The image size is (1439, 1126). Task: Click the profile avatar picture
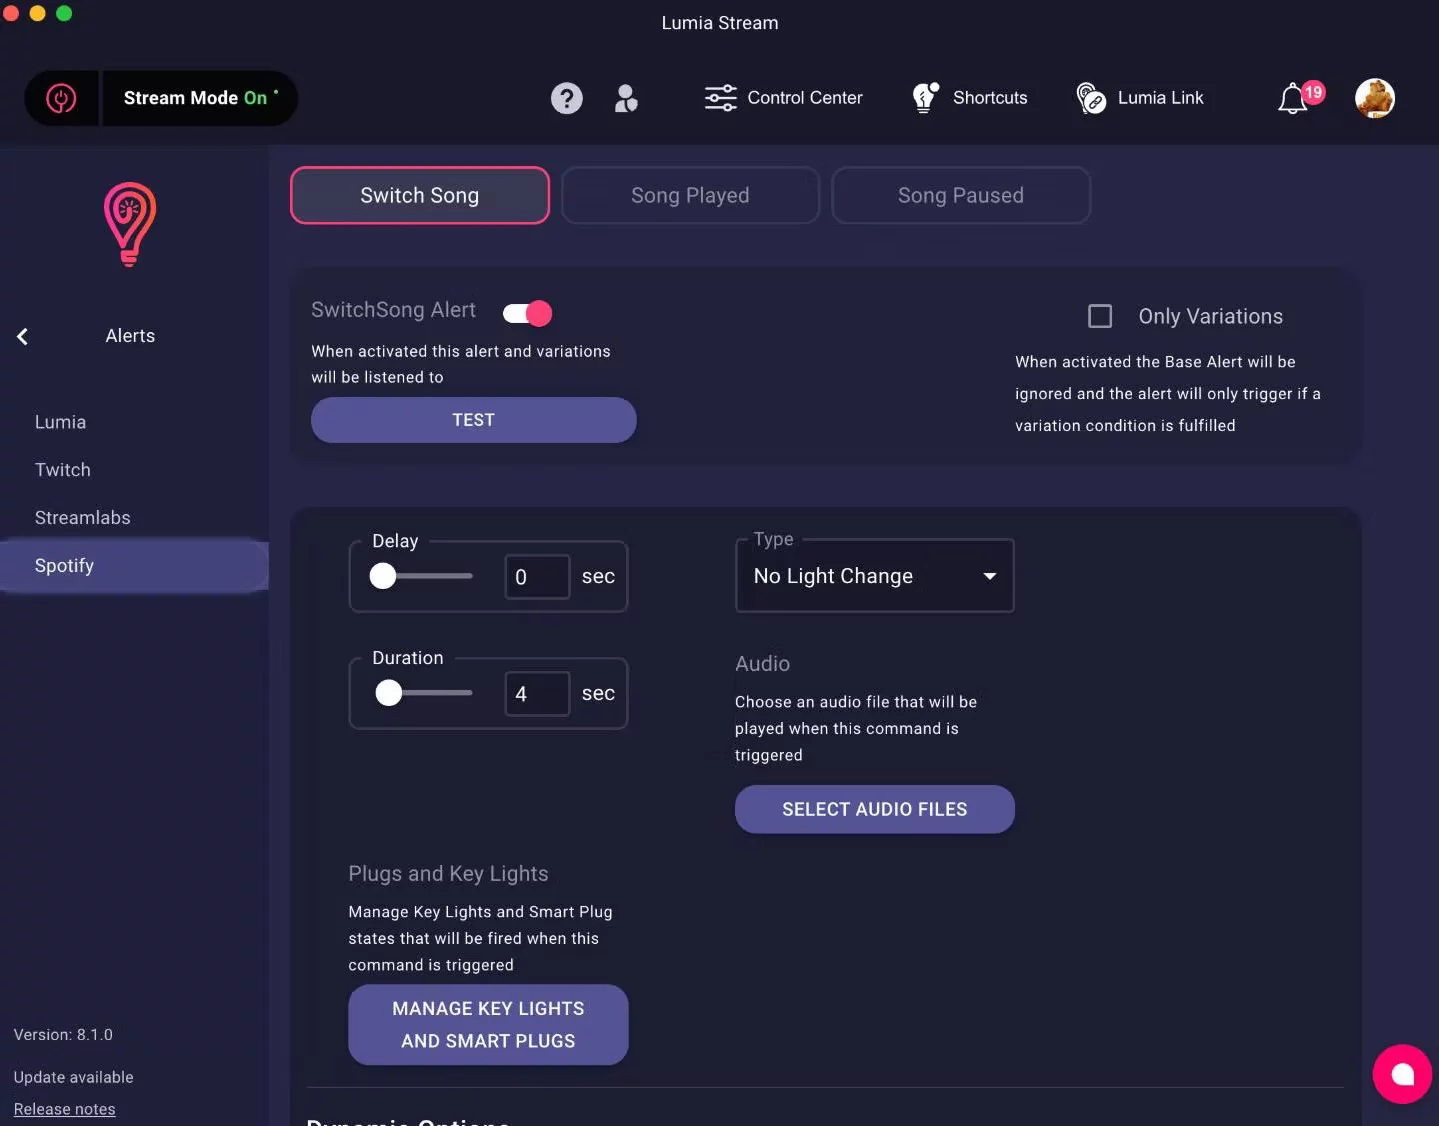[1374, 98]
